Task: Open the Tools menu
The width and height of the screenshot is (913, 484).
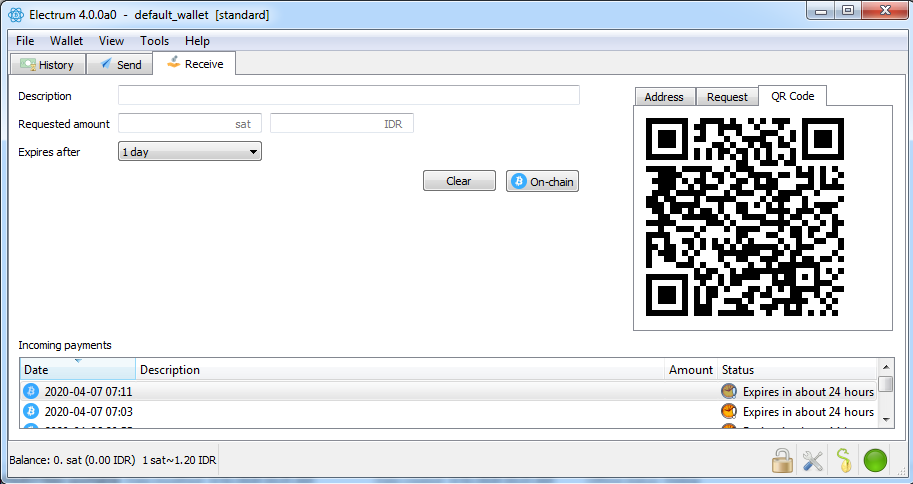Action: click(x=154, y=41)
